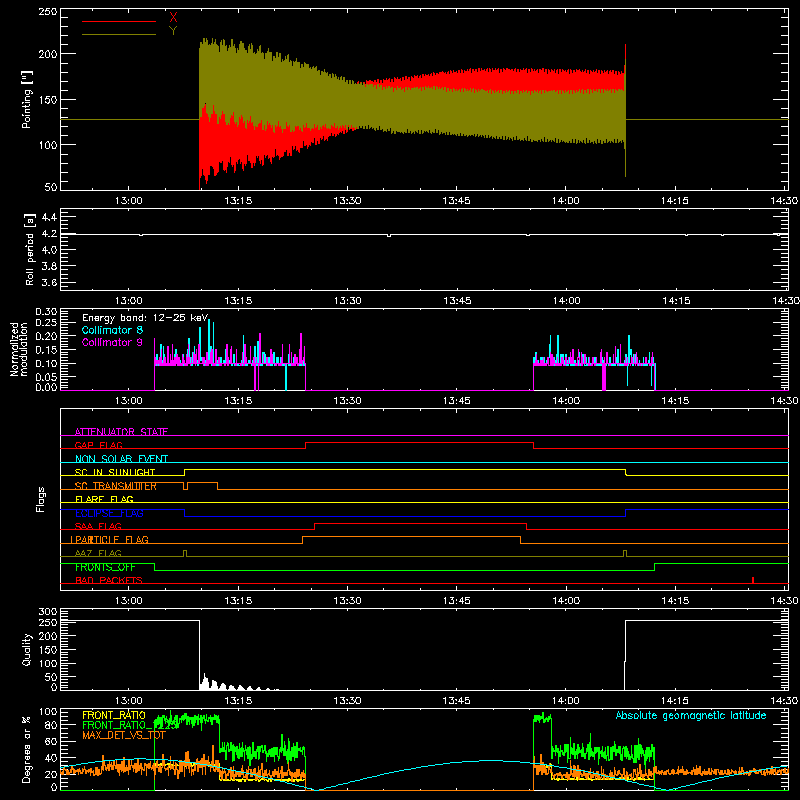Click the Pointing axis label
The width and height of the screenshot is (800, 800).
pyautogui.click(x=27, y=99)
